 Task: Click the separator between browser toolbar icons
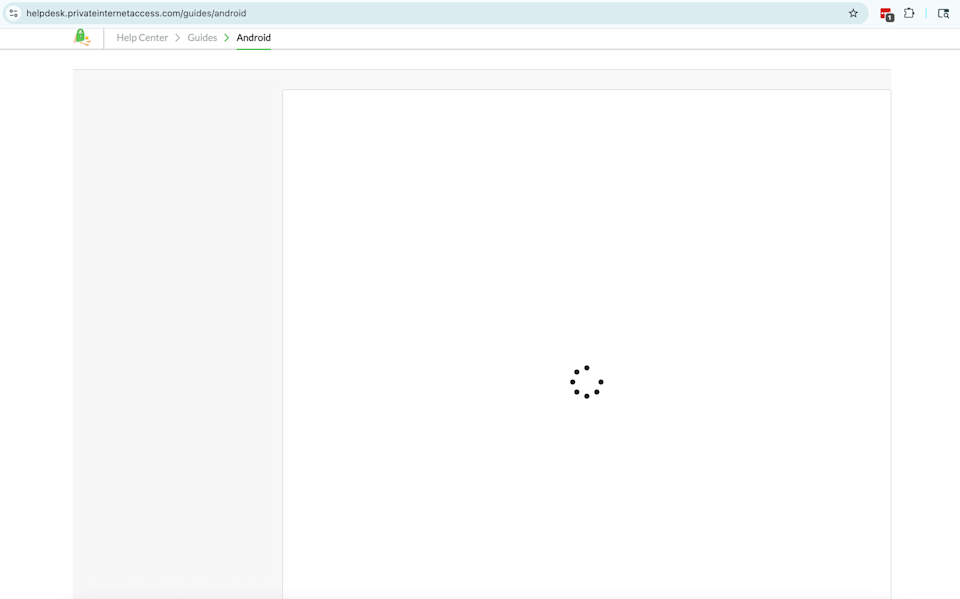pos(926,13)
